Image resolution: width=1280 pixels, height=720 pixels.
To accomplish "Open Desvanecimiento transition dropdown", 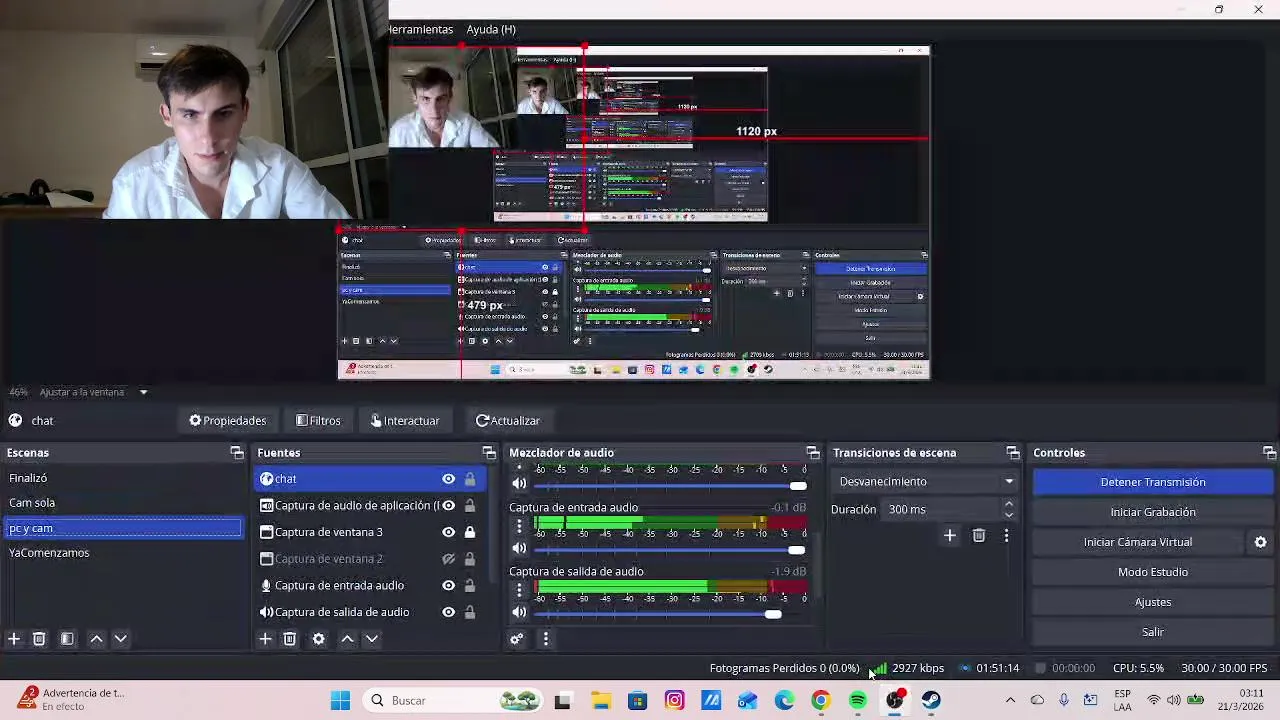I will [x=926, y=481].
